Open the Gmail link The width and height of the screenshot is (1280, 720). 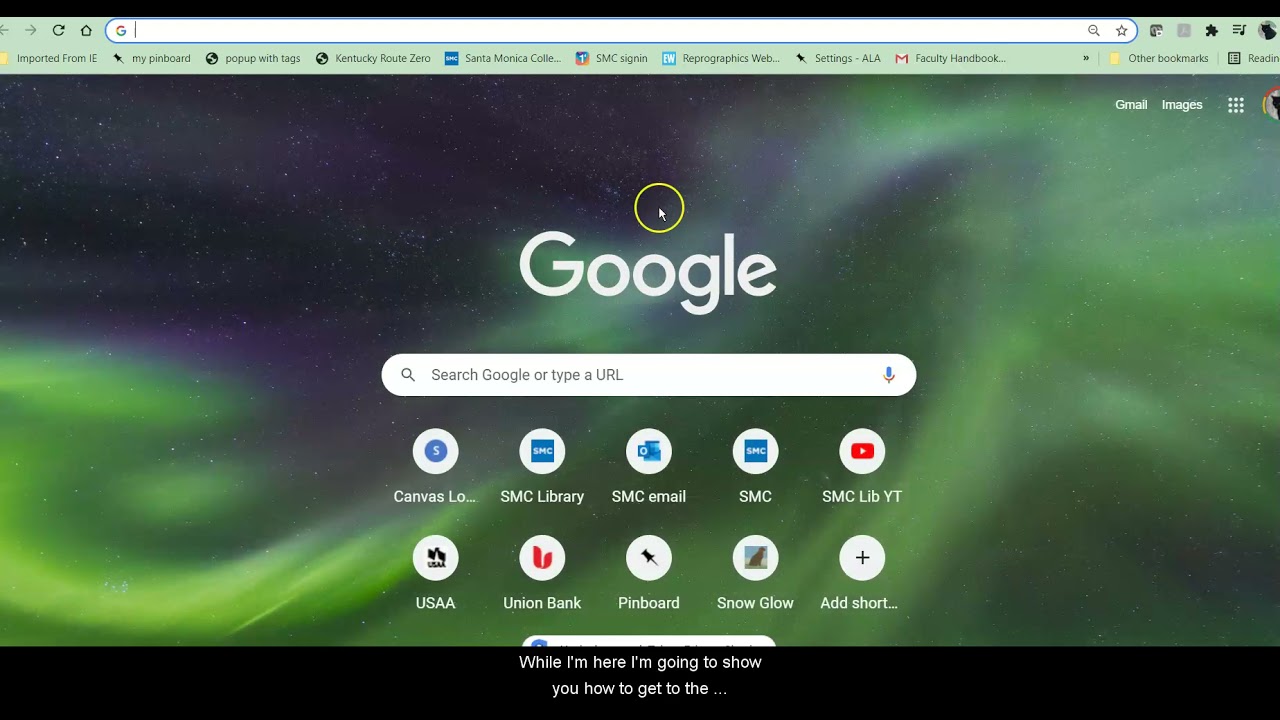coord(1131,105)
